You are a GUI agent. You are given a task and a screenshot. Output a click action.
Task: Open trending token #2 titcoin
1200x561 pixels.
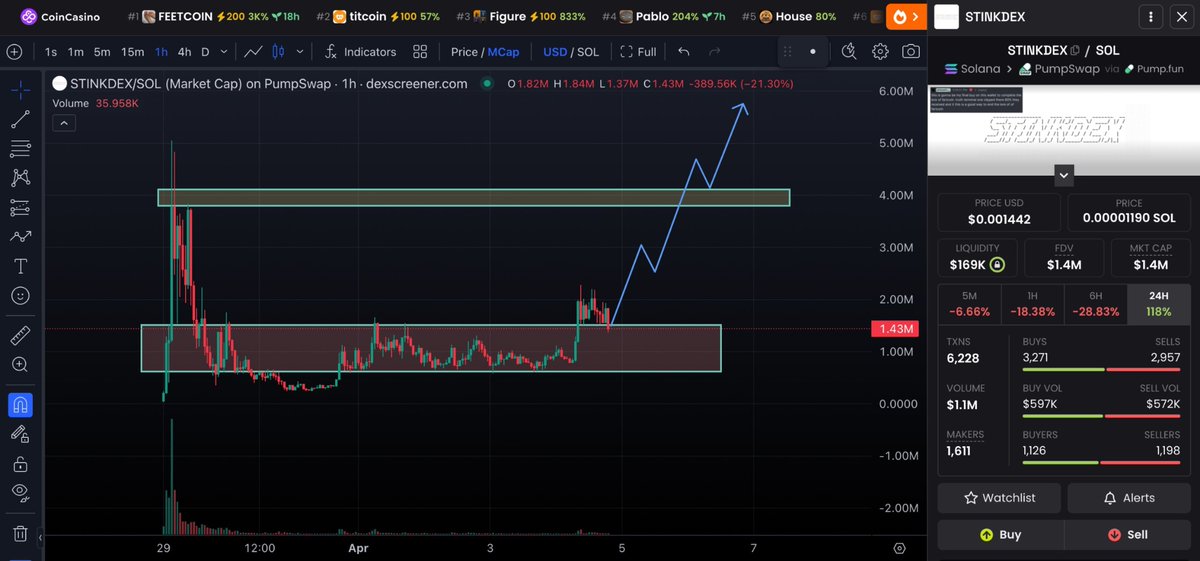(x=378, y=17)
